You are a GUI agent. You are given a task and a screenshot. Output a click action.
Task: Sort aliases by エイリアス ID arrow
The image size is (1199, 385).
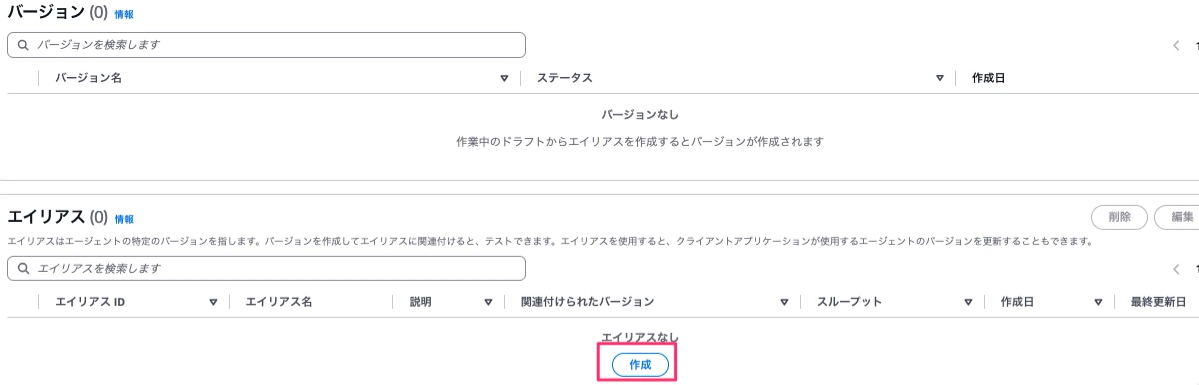[213, 302]
